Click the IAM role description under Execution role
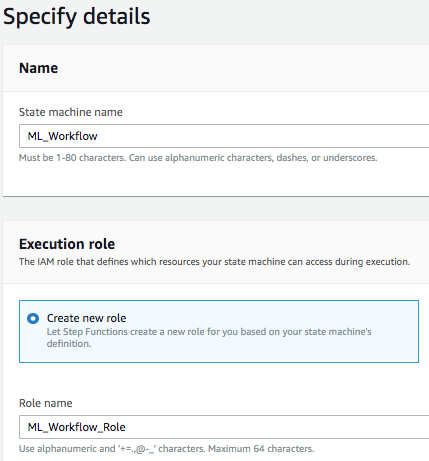429x461 pixels. (x=214, y=262)
